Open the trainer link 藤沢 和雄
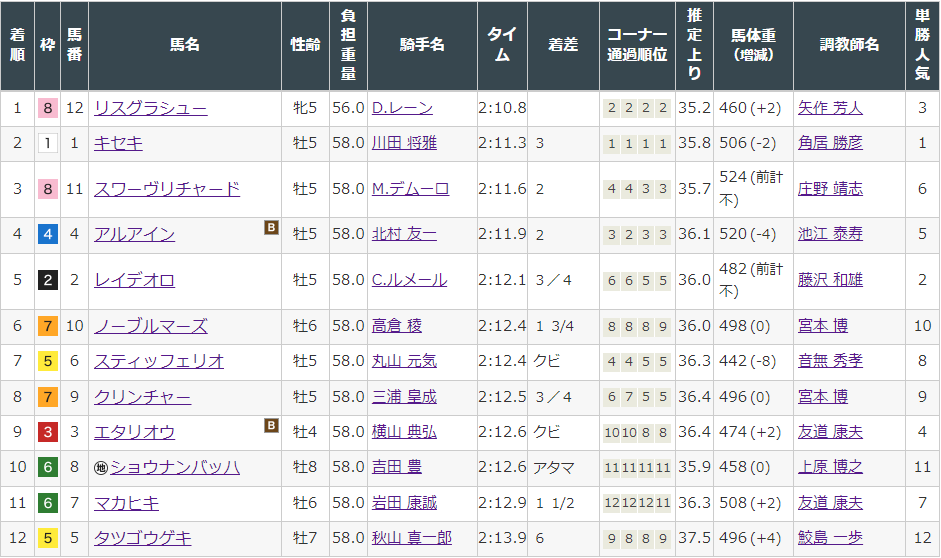This screenshot has width=941, height=558. click(x=830, y=280)
